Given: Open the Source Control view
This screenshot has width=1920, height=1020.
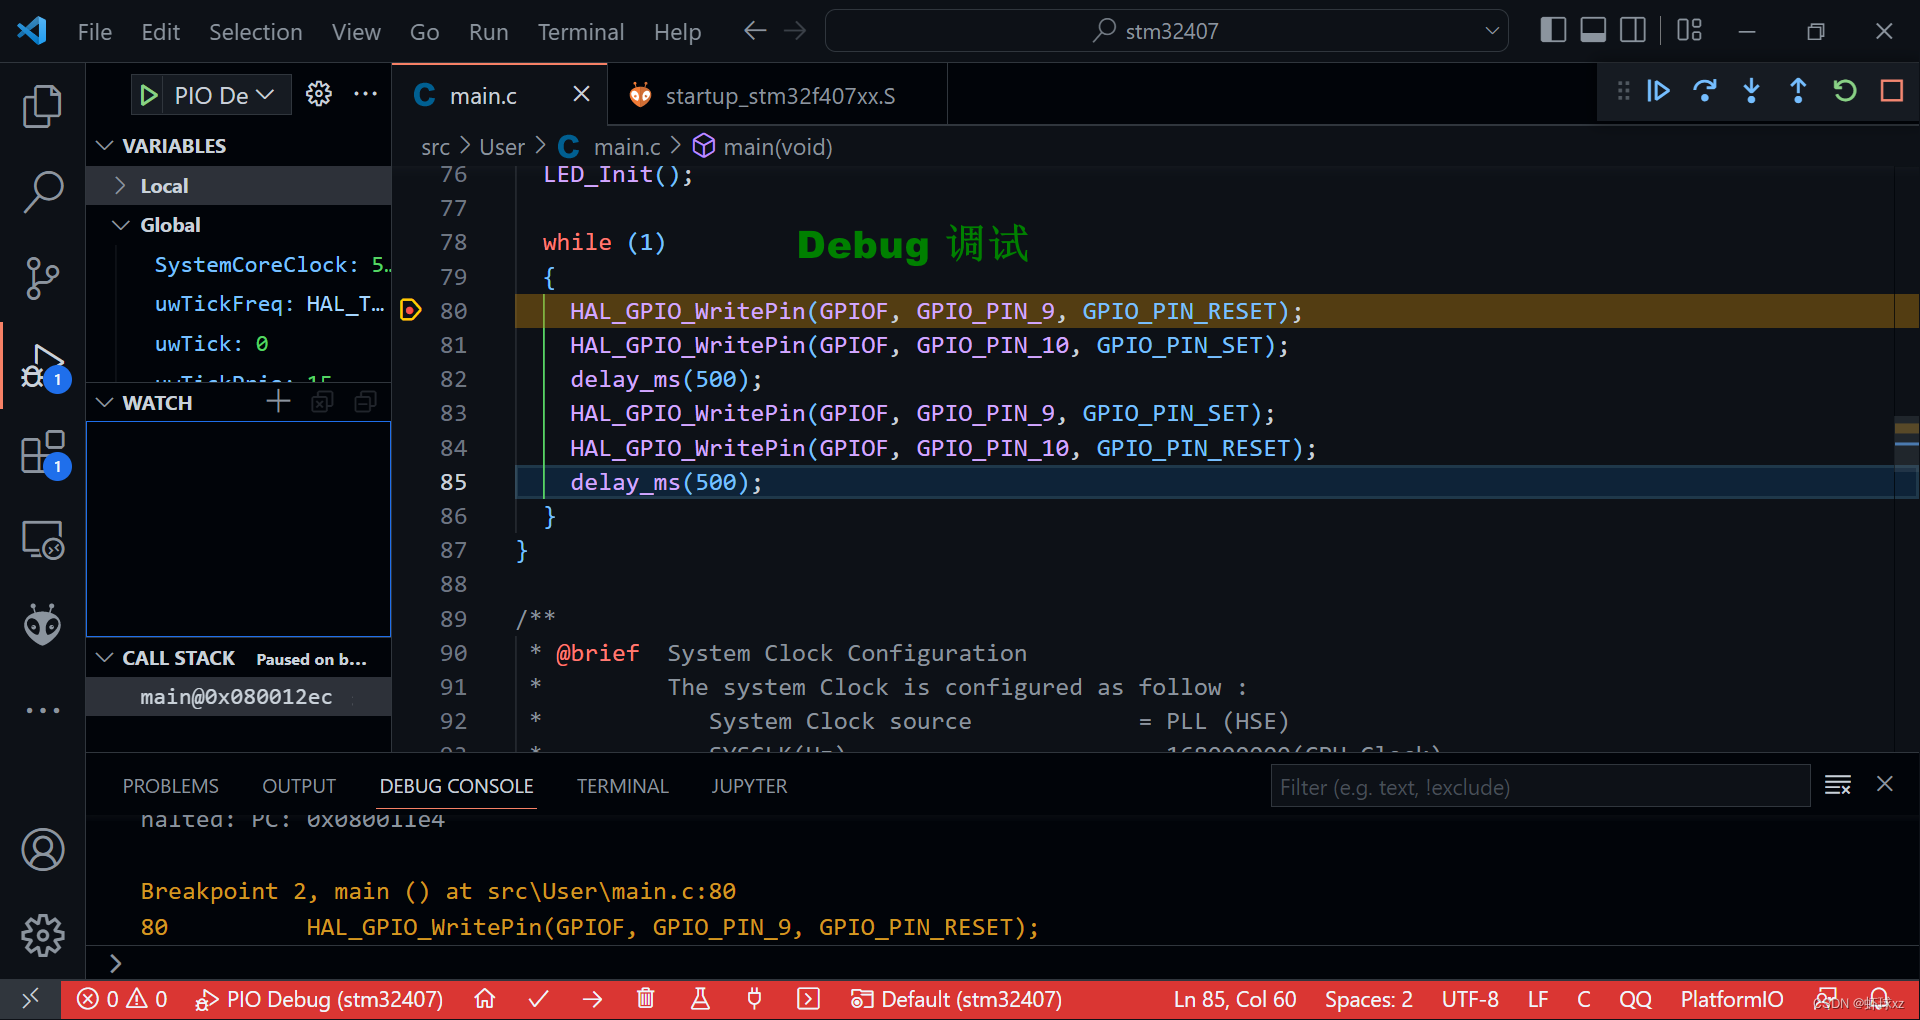Looking at the screenshot, I should pos(42,278).
